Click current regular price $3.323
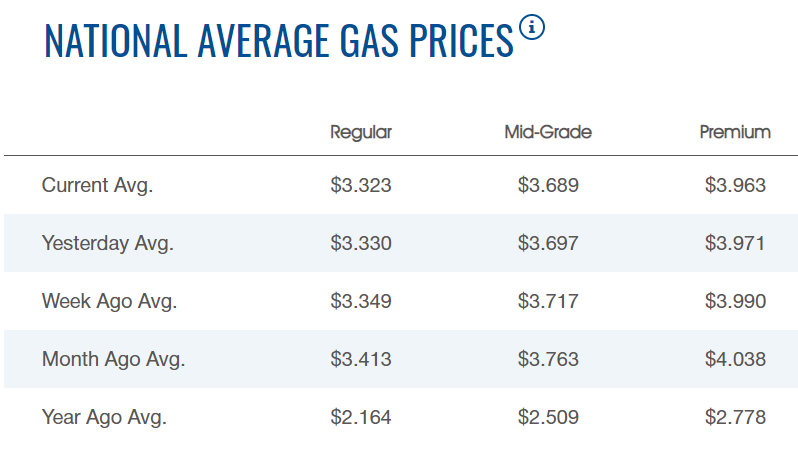This screenshot has width=798, height=472. click(x=361, y=185)
